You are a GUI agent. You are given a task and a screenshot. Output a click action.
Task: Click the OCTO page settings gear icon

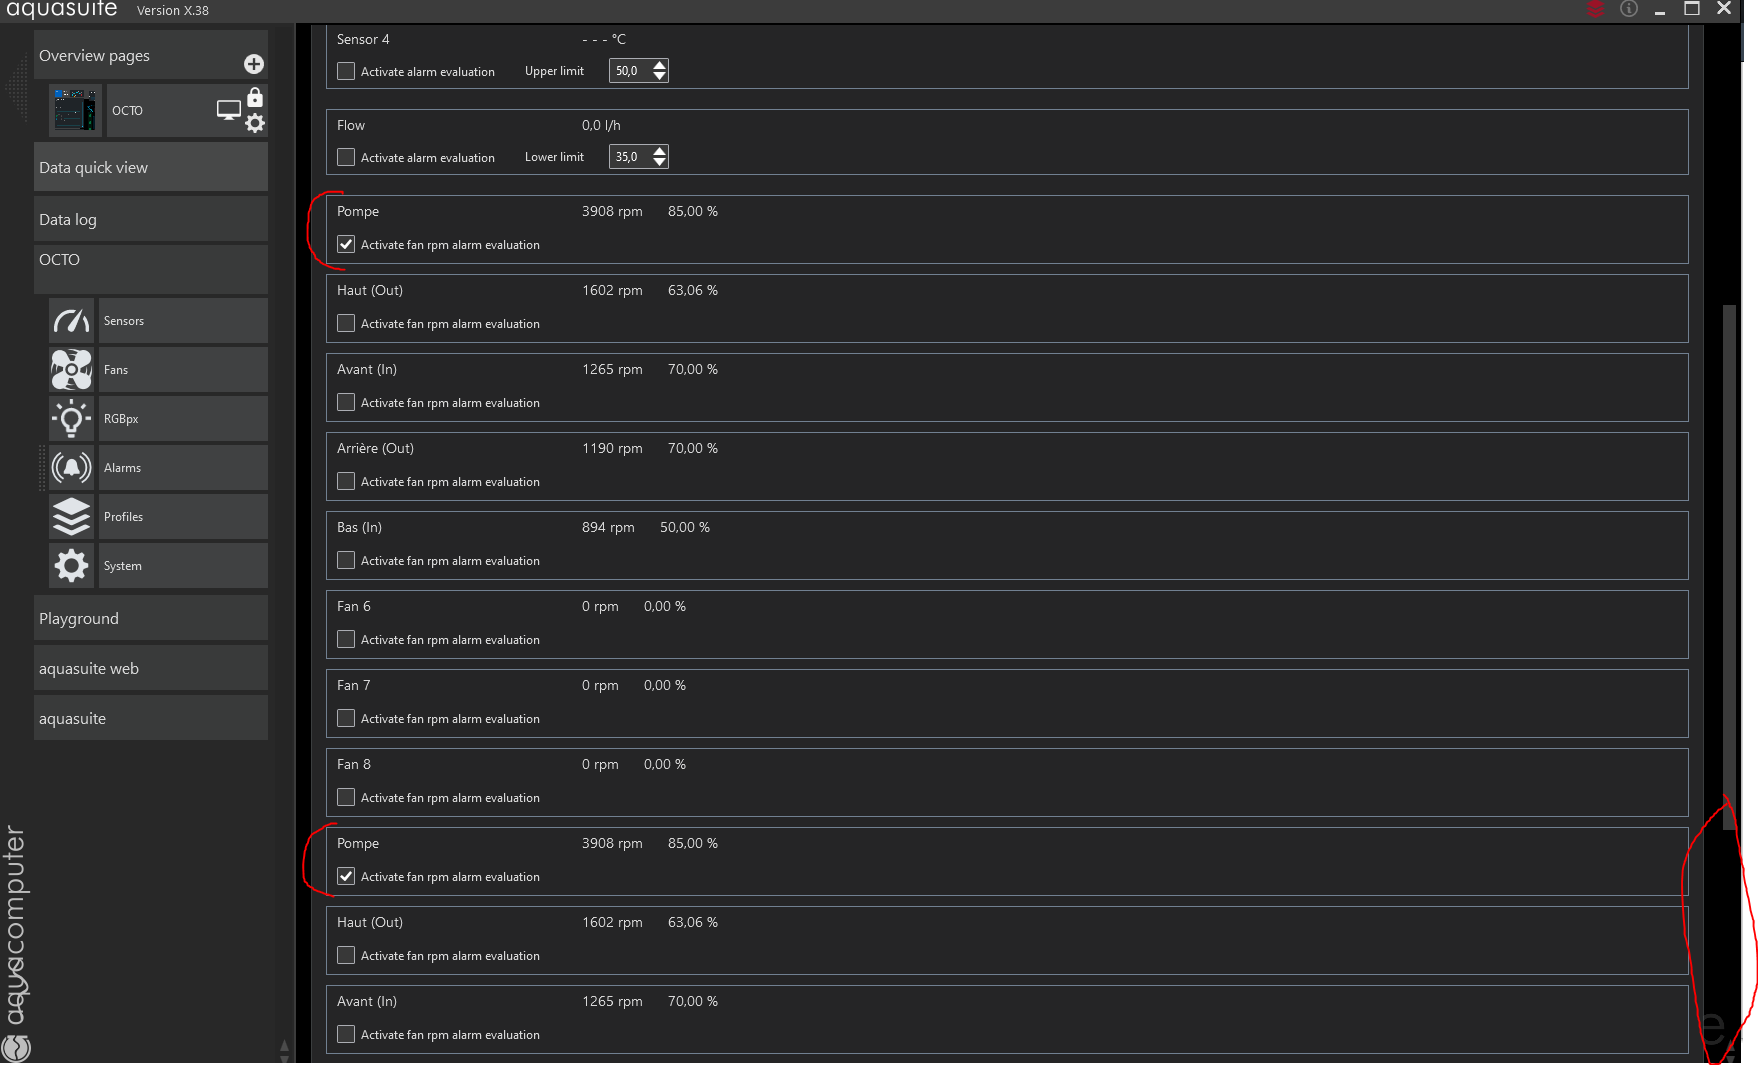pos(255,123)
